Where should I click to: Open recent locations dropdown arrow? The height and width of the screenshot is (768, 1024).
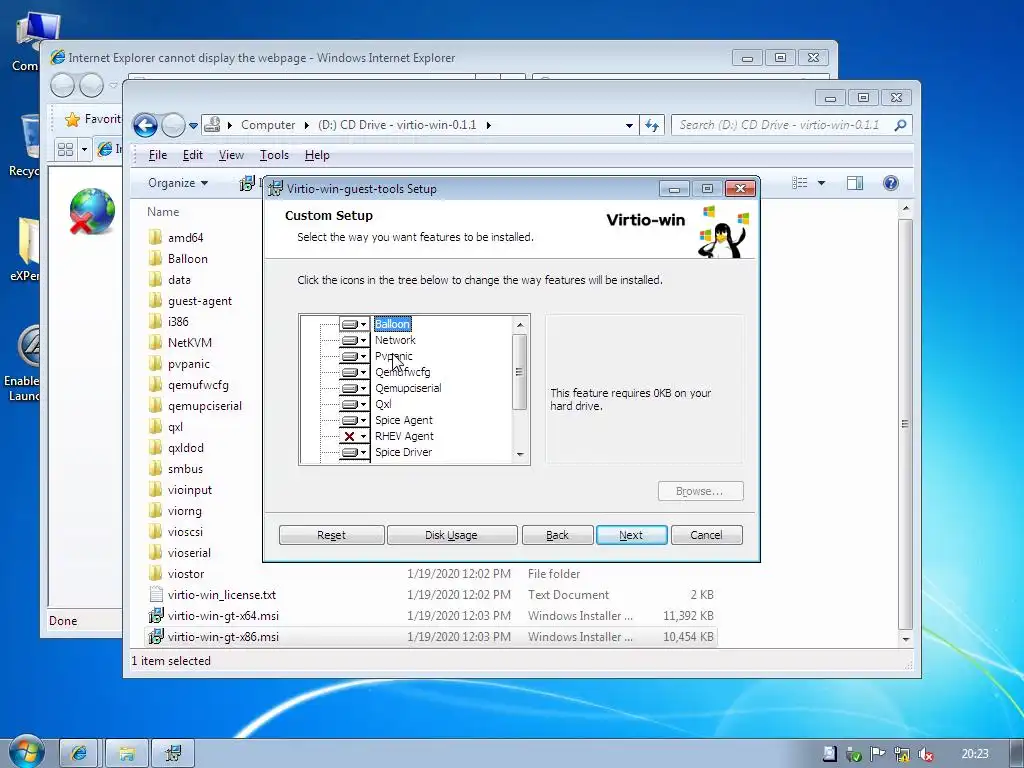(193, 125)
